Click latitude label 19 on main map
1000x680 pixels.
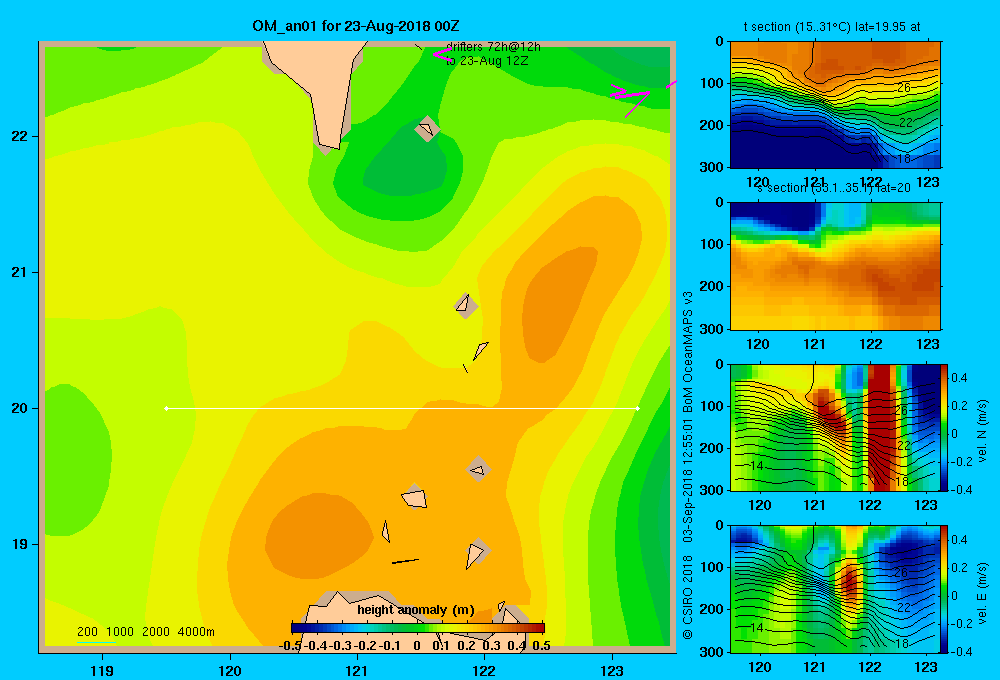[x=20, y=544]
